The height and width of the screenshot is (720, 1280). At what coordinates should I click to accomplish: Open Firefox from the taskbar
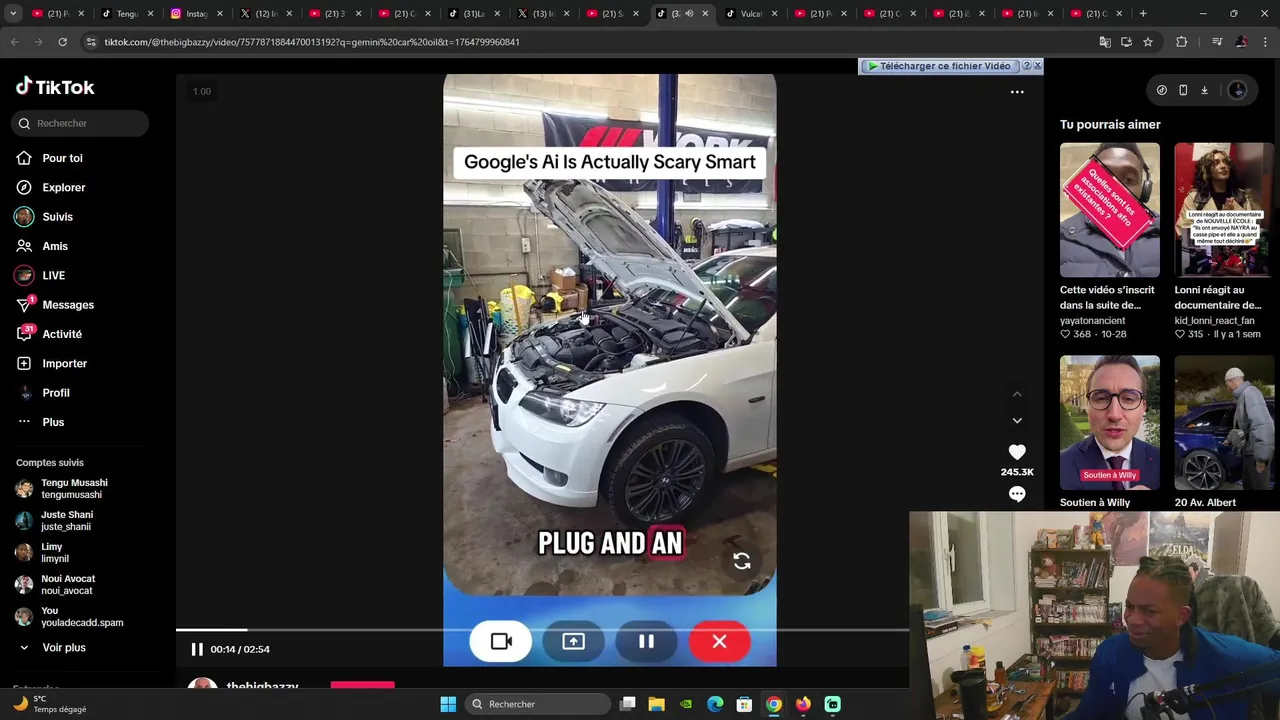803,704
